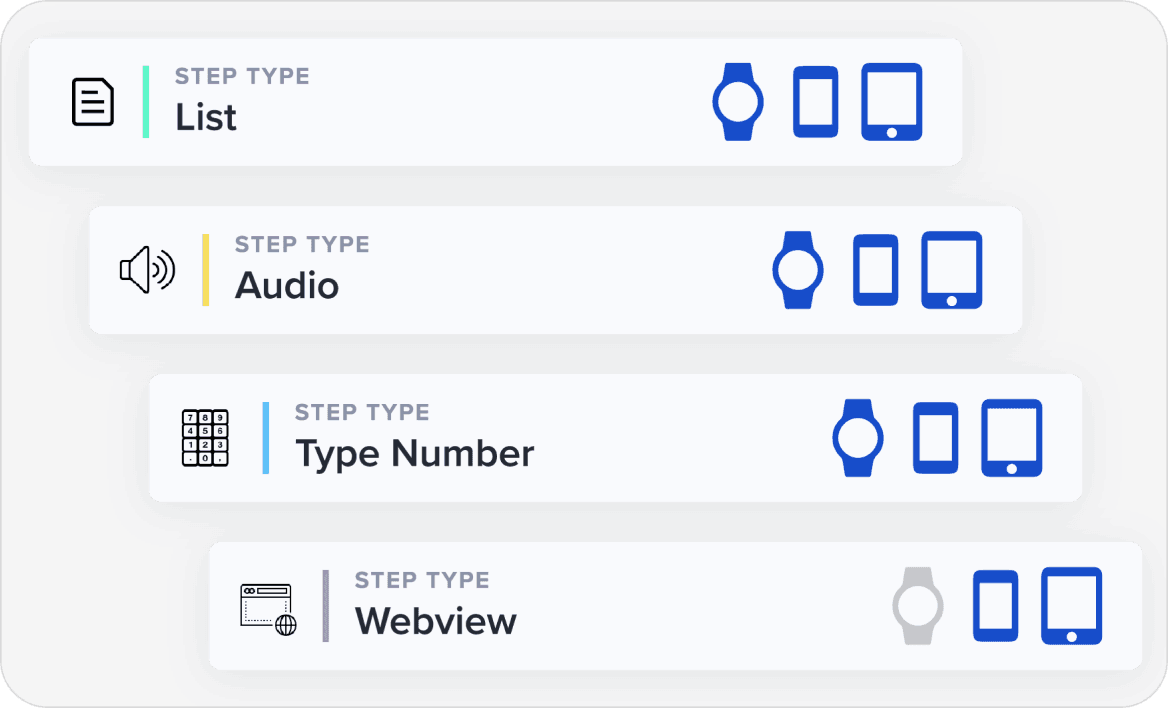Select the watch icon on Audio card
The height and width of the screenshot is (708, 1168).
798,270
